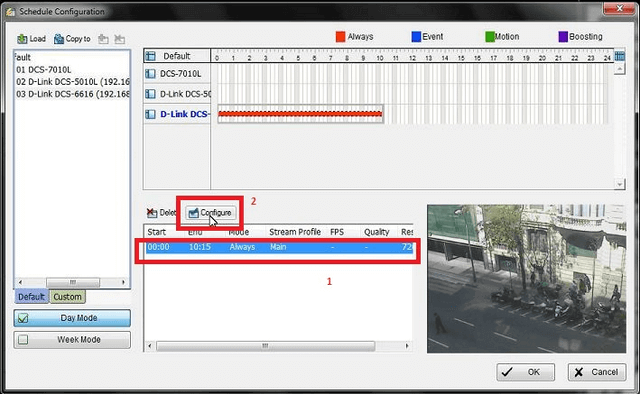Confirm with the OK button
The width and height of the screenshot is (640, 394).
pos(525,372)
